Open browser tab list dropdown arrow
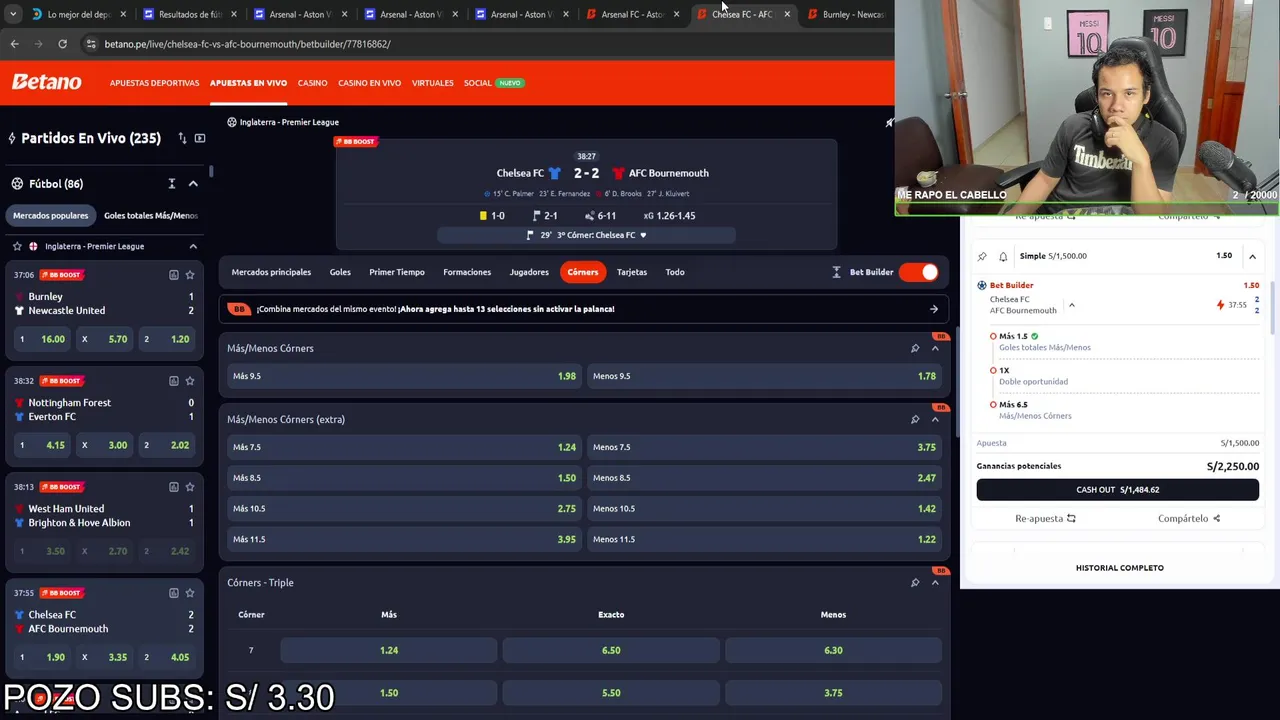1280x720 pixels. [13, 14]
